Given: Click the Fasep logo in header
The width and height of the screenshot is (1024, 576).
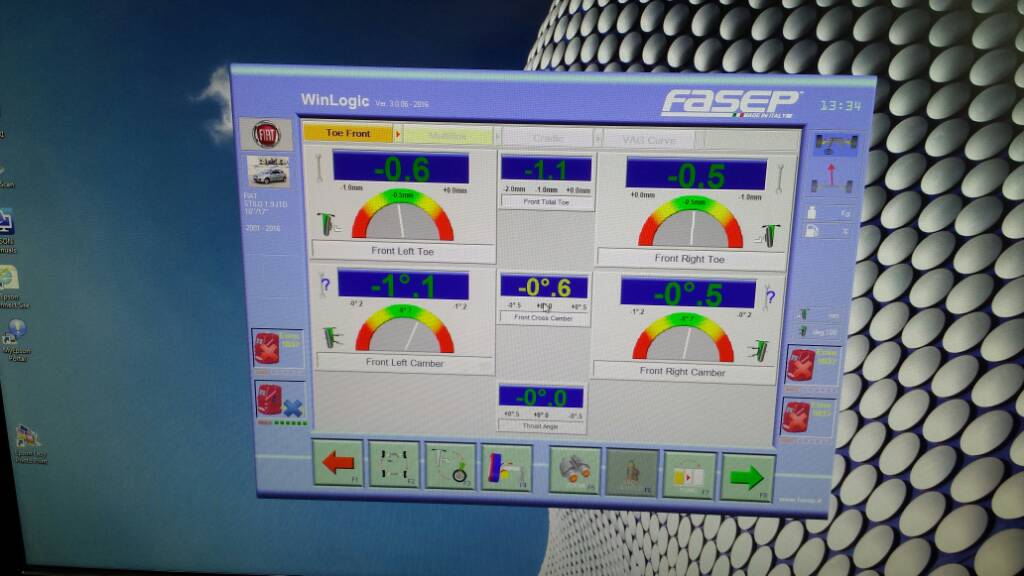Looking at the screenshot, I should point(729,103).
